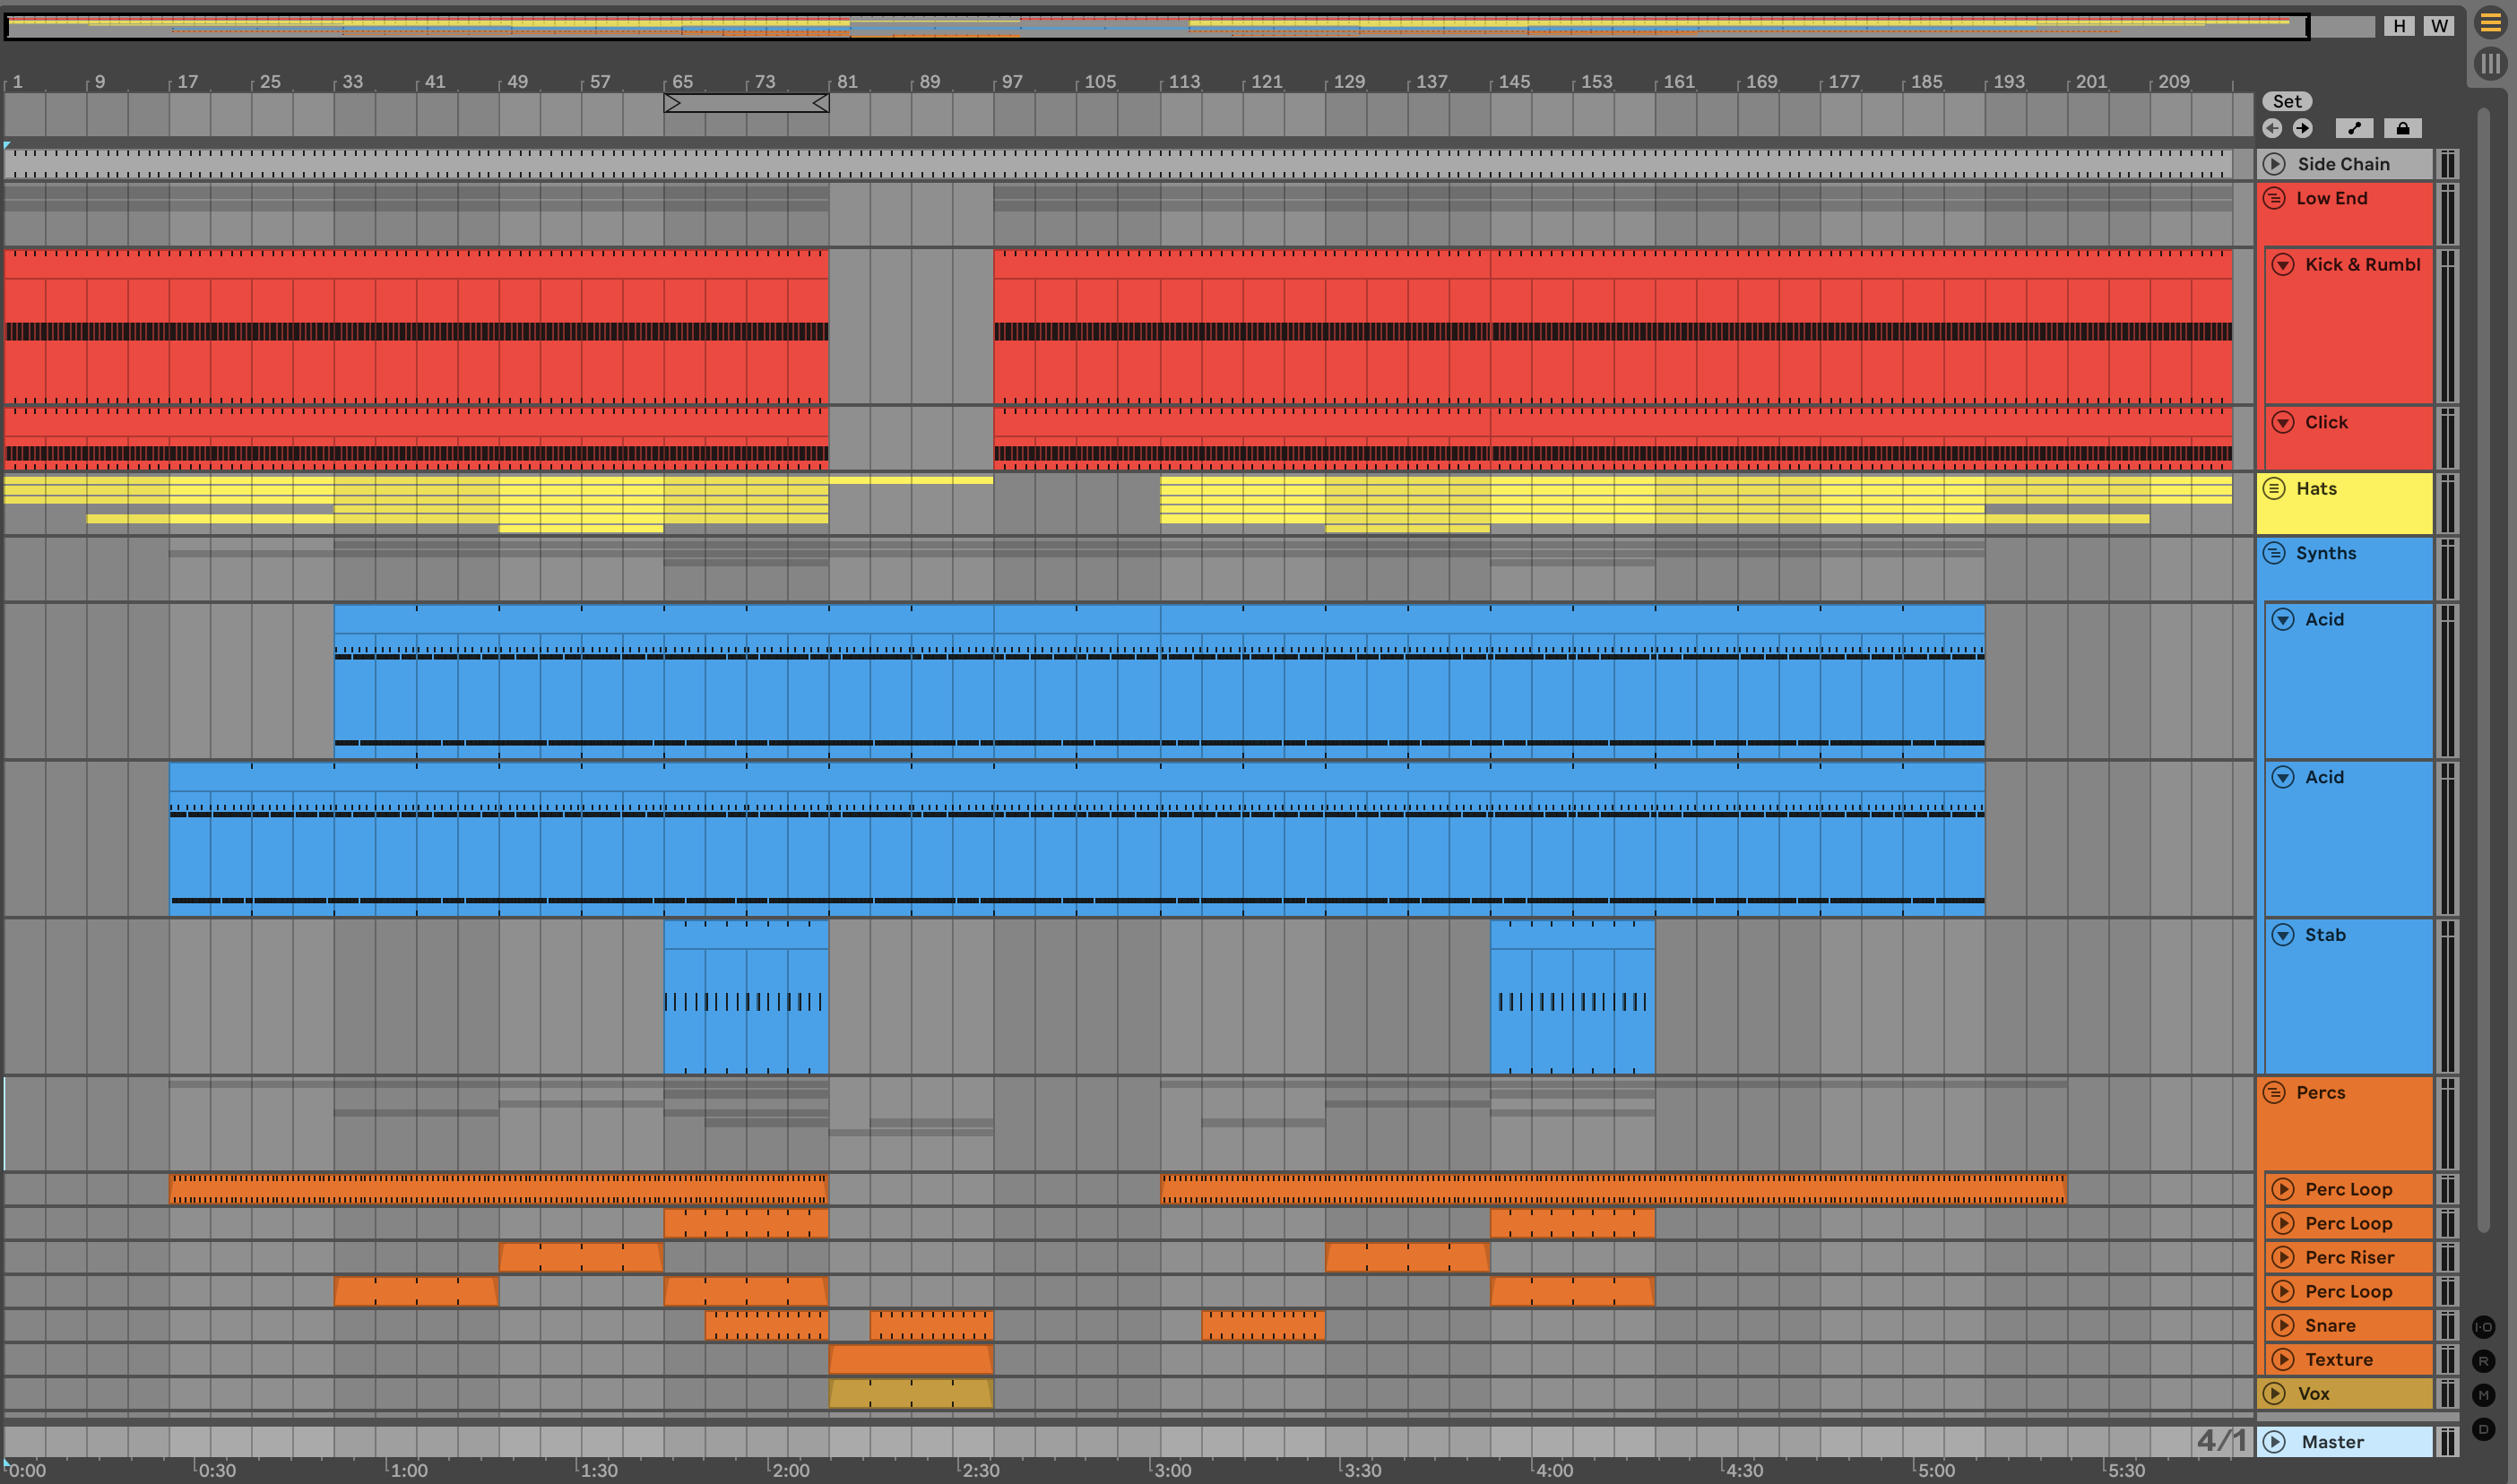This screenshot has width=2517, height=1484.
Task: Toggle Automation Mode button
Action: pyautogui.click(x=2354, y=128)
